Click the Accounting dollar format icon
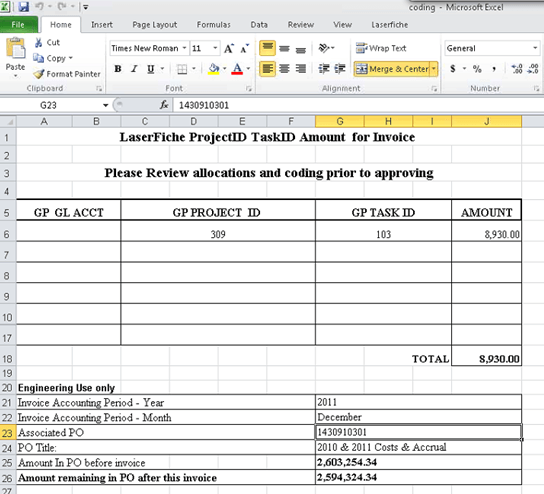This screenshot has height=494, width=544. point(453,69)
